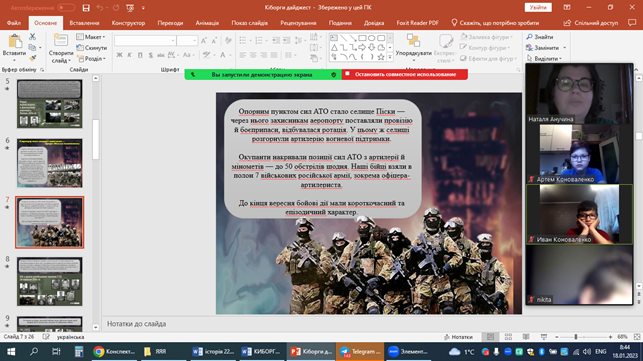Select slide 8 thumbnail

50,281
